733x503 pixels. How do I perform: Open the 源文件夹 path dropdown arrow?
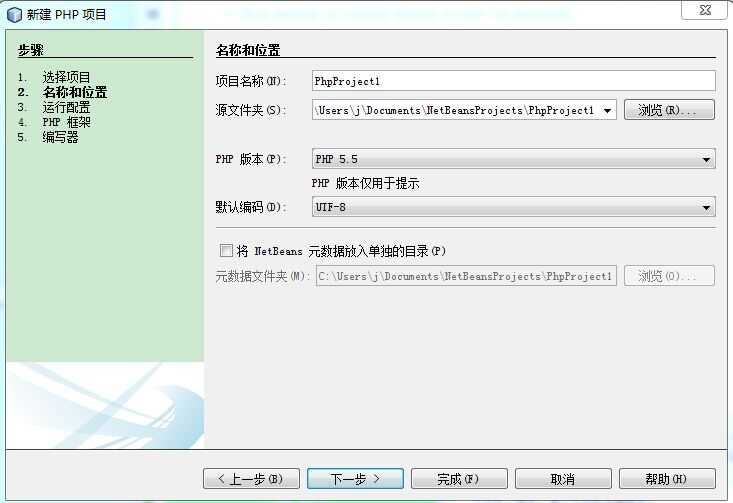click(607, 110)
